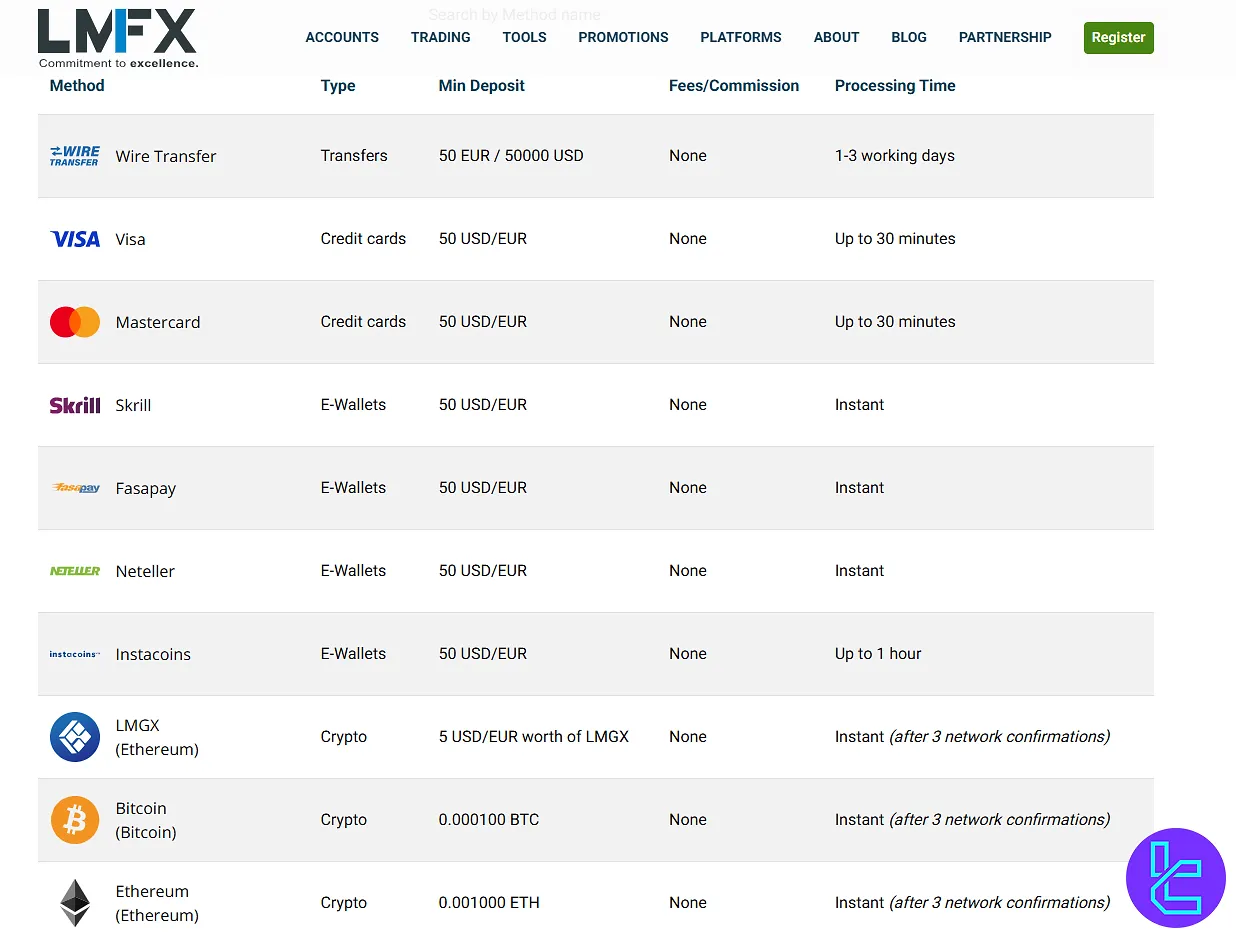The width and height of the screenshot is (1236, 938).
Task: Click the LMGX coin icon
Action: click(x=75, y=737)
